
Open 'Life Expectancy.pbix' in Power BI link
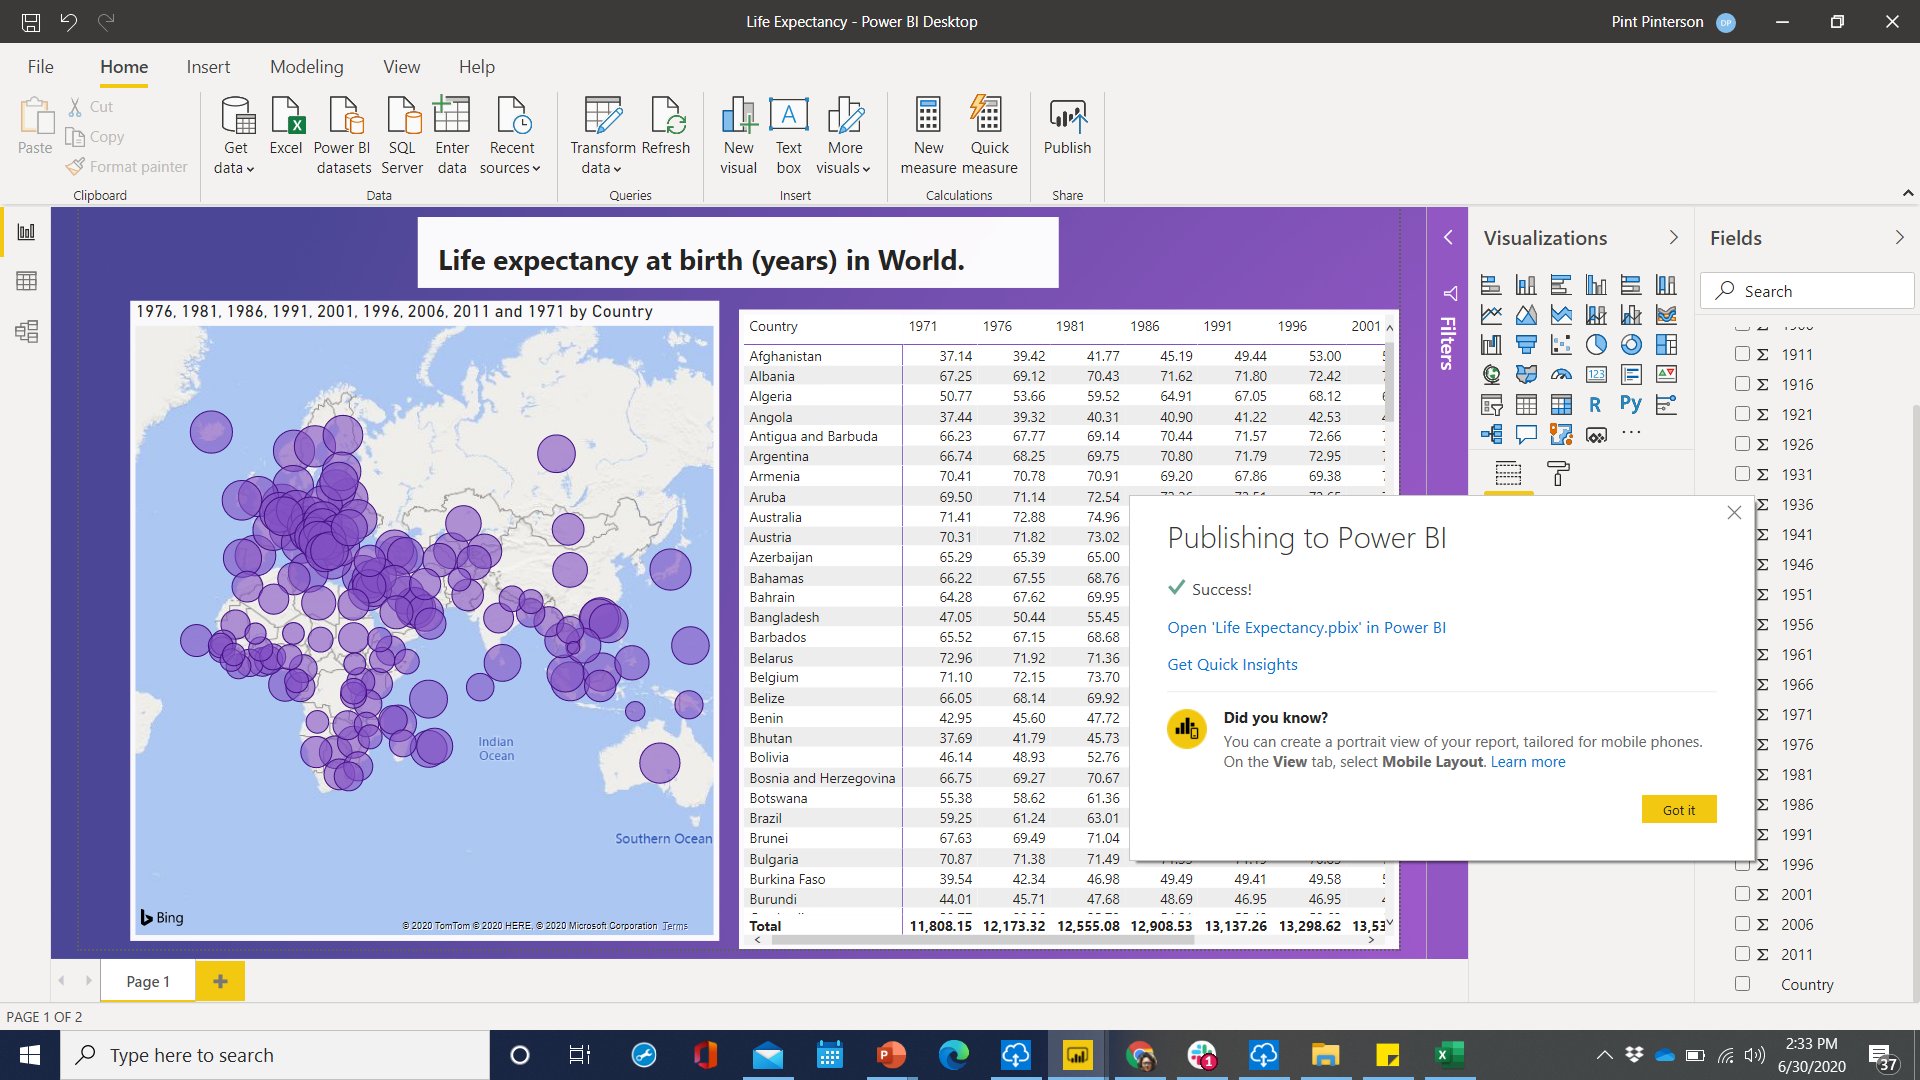(1306, 628)
